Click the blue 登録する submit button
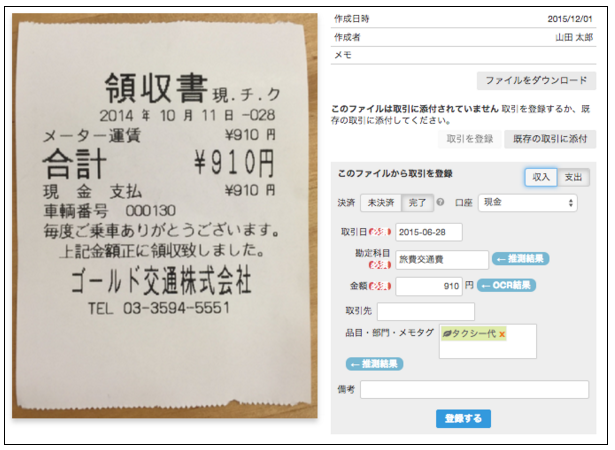 point(463,419)
